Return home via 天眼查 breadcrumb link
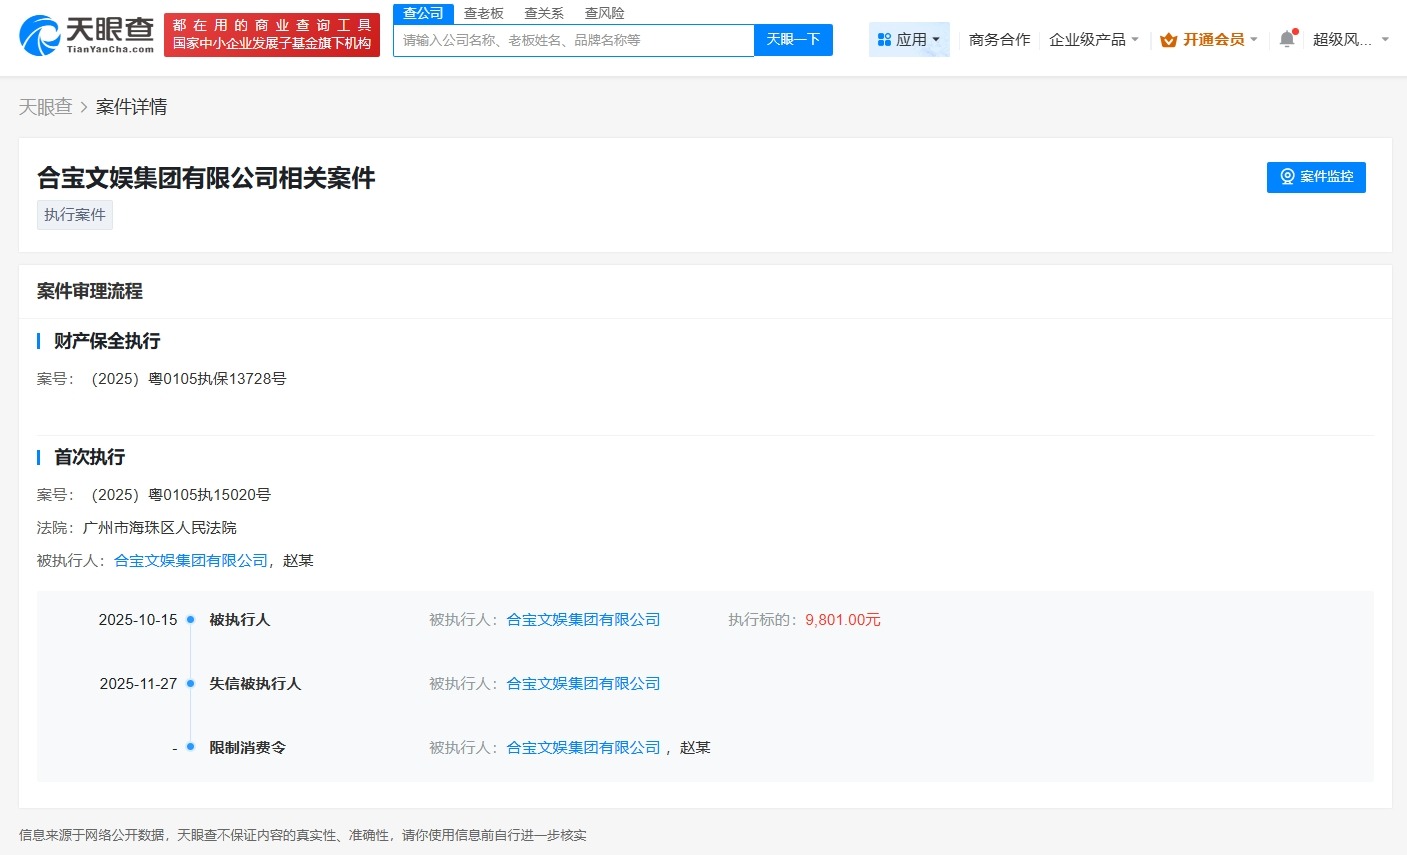 (45, 106)
